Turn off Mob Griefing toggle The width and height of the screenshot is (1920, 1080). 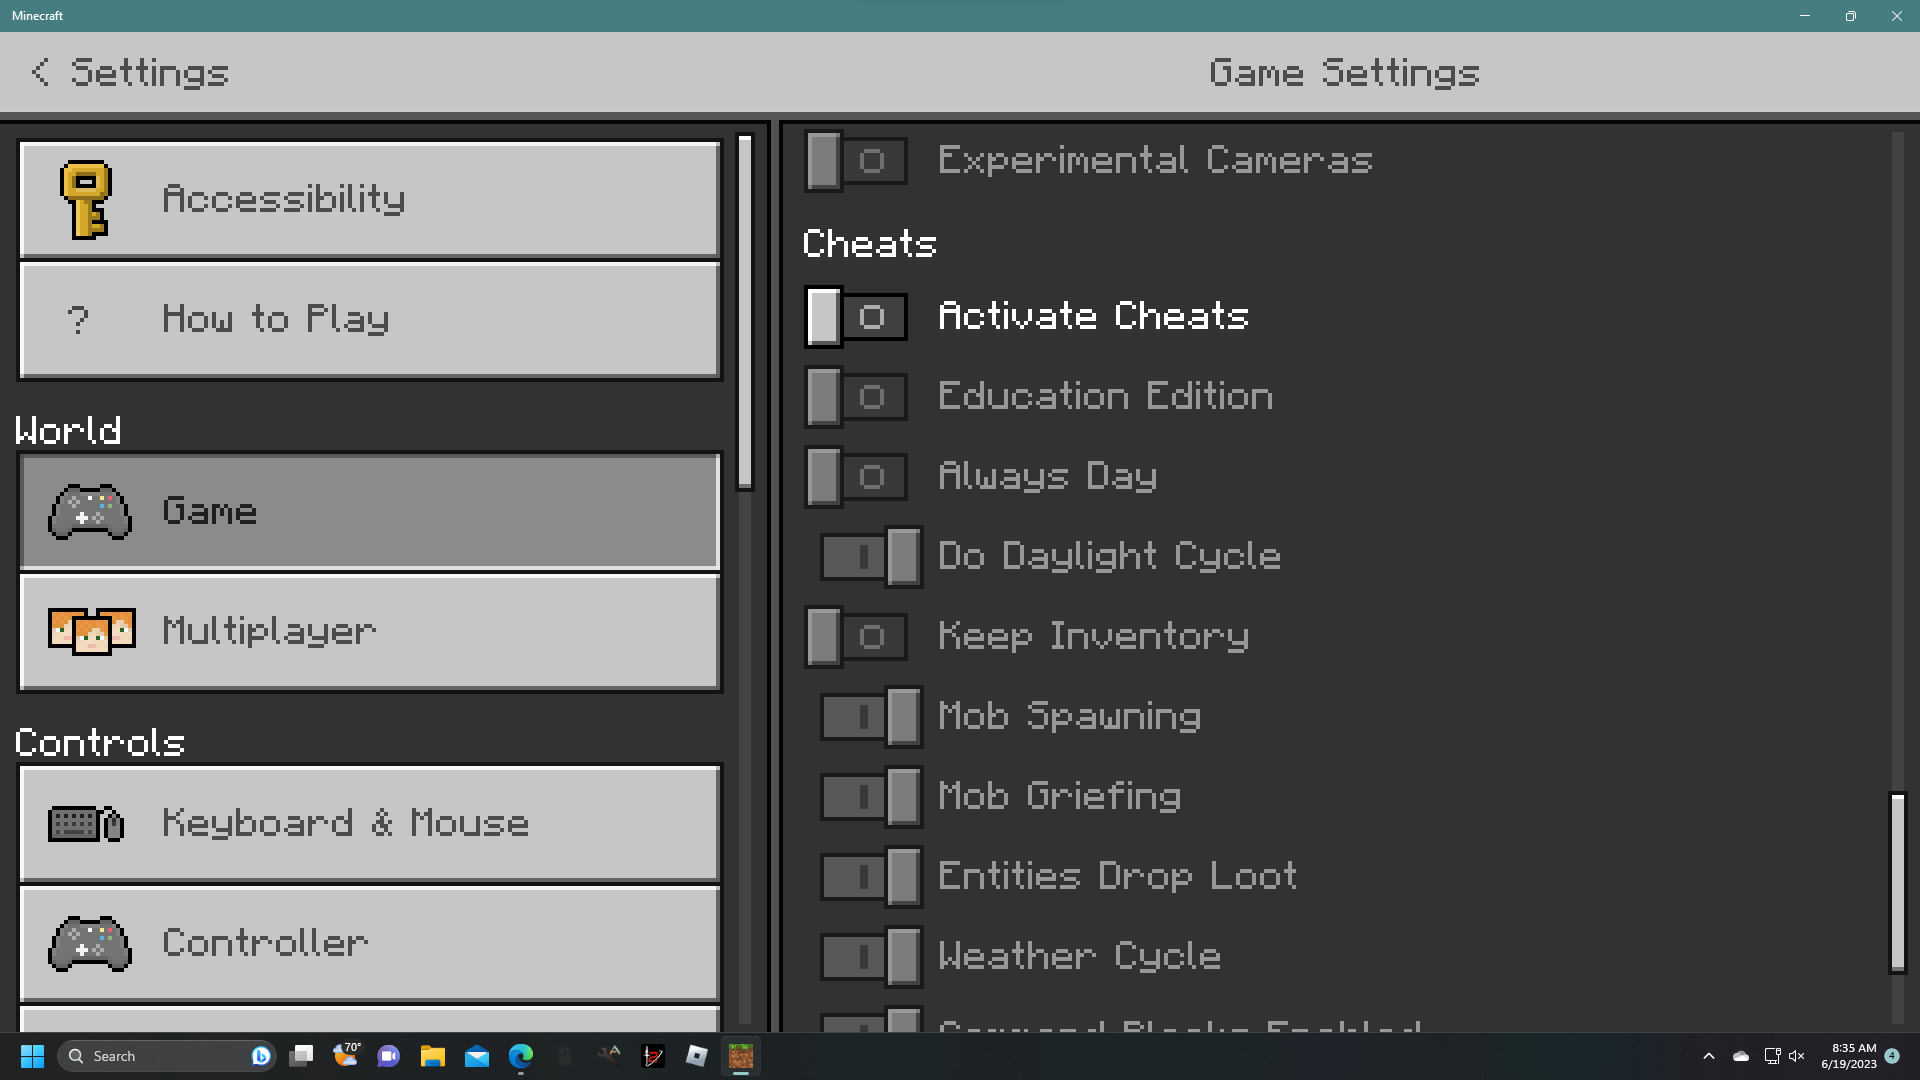871,797
